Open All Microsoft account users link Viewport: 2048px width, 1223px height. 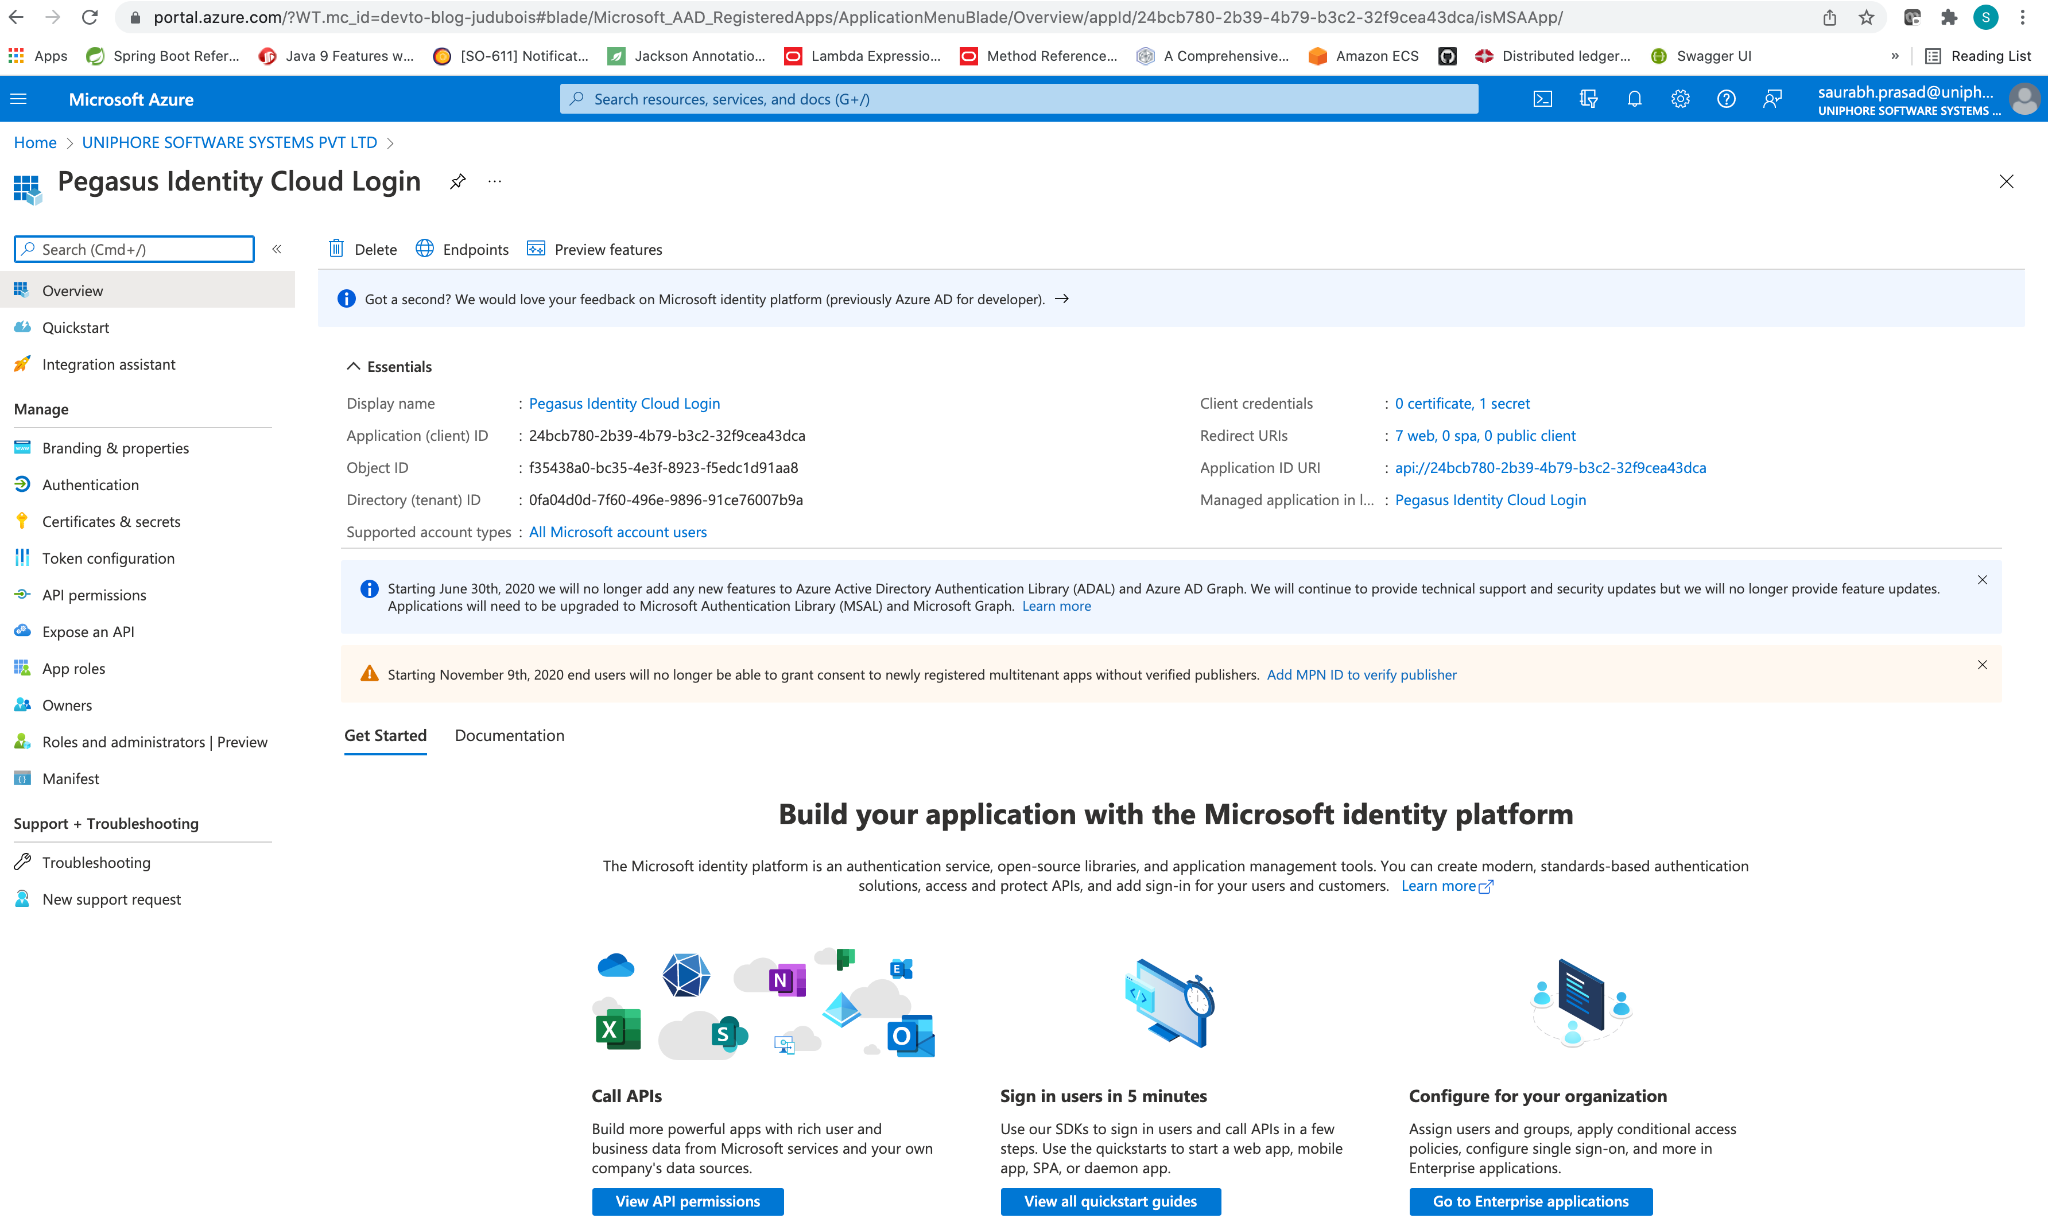coord(618,532)
